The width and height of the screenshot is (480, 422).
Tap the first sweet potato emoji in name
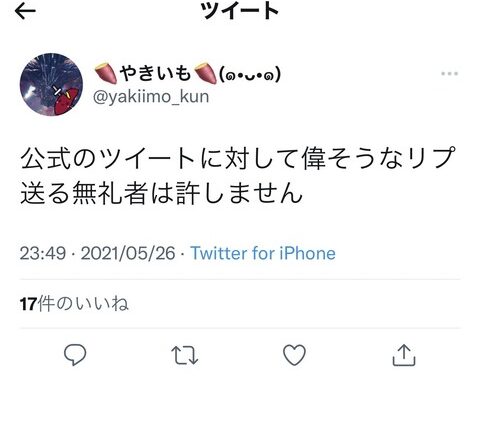tap(106, 74)
